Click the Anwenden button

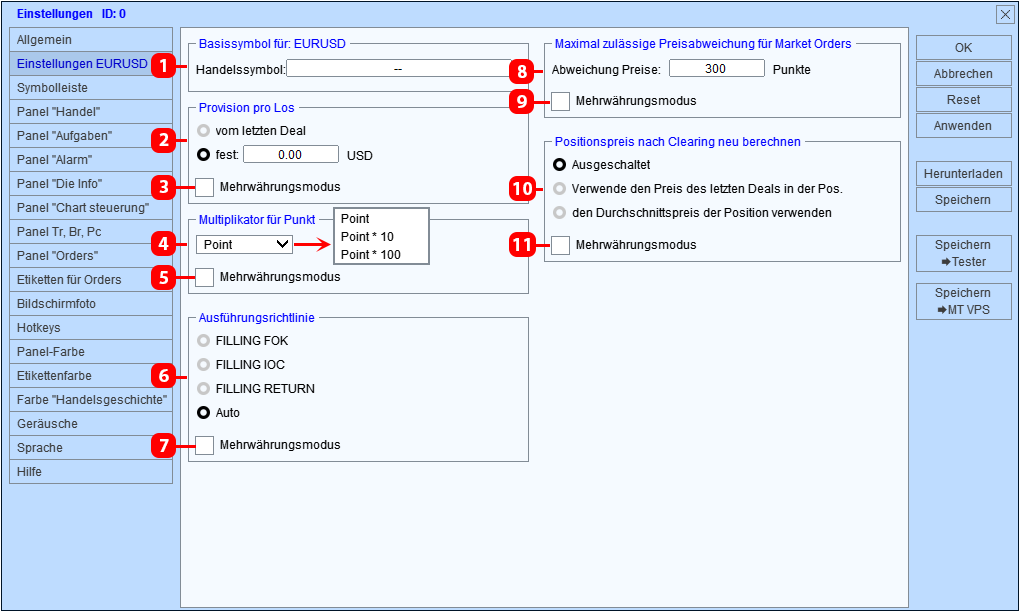pos(964,126)
